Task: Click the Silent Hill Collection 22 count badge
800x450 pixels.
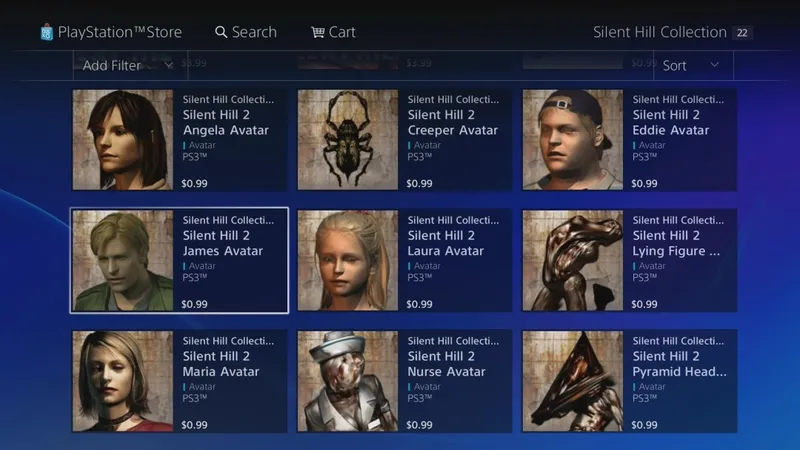Action: [742, 33]
